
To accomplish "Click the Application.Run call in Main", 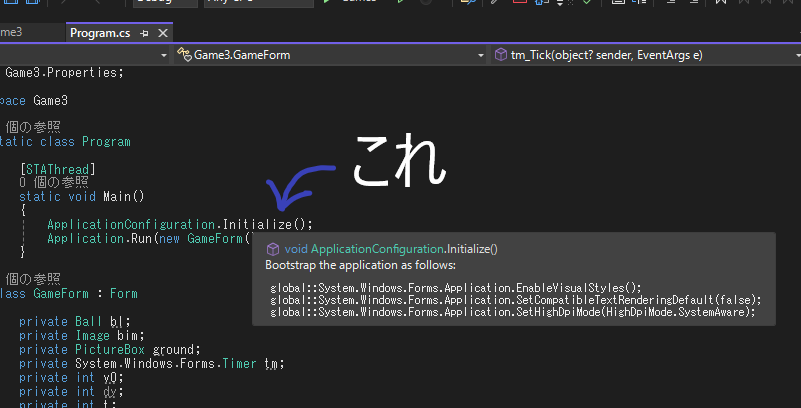I will (x=138, y=238).
